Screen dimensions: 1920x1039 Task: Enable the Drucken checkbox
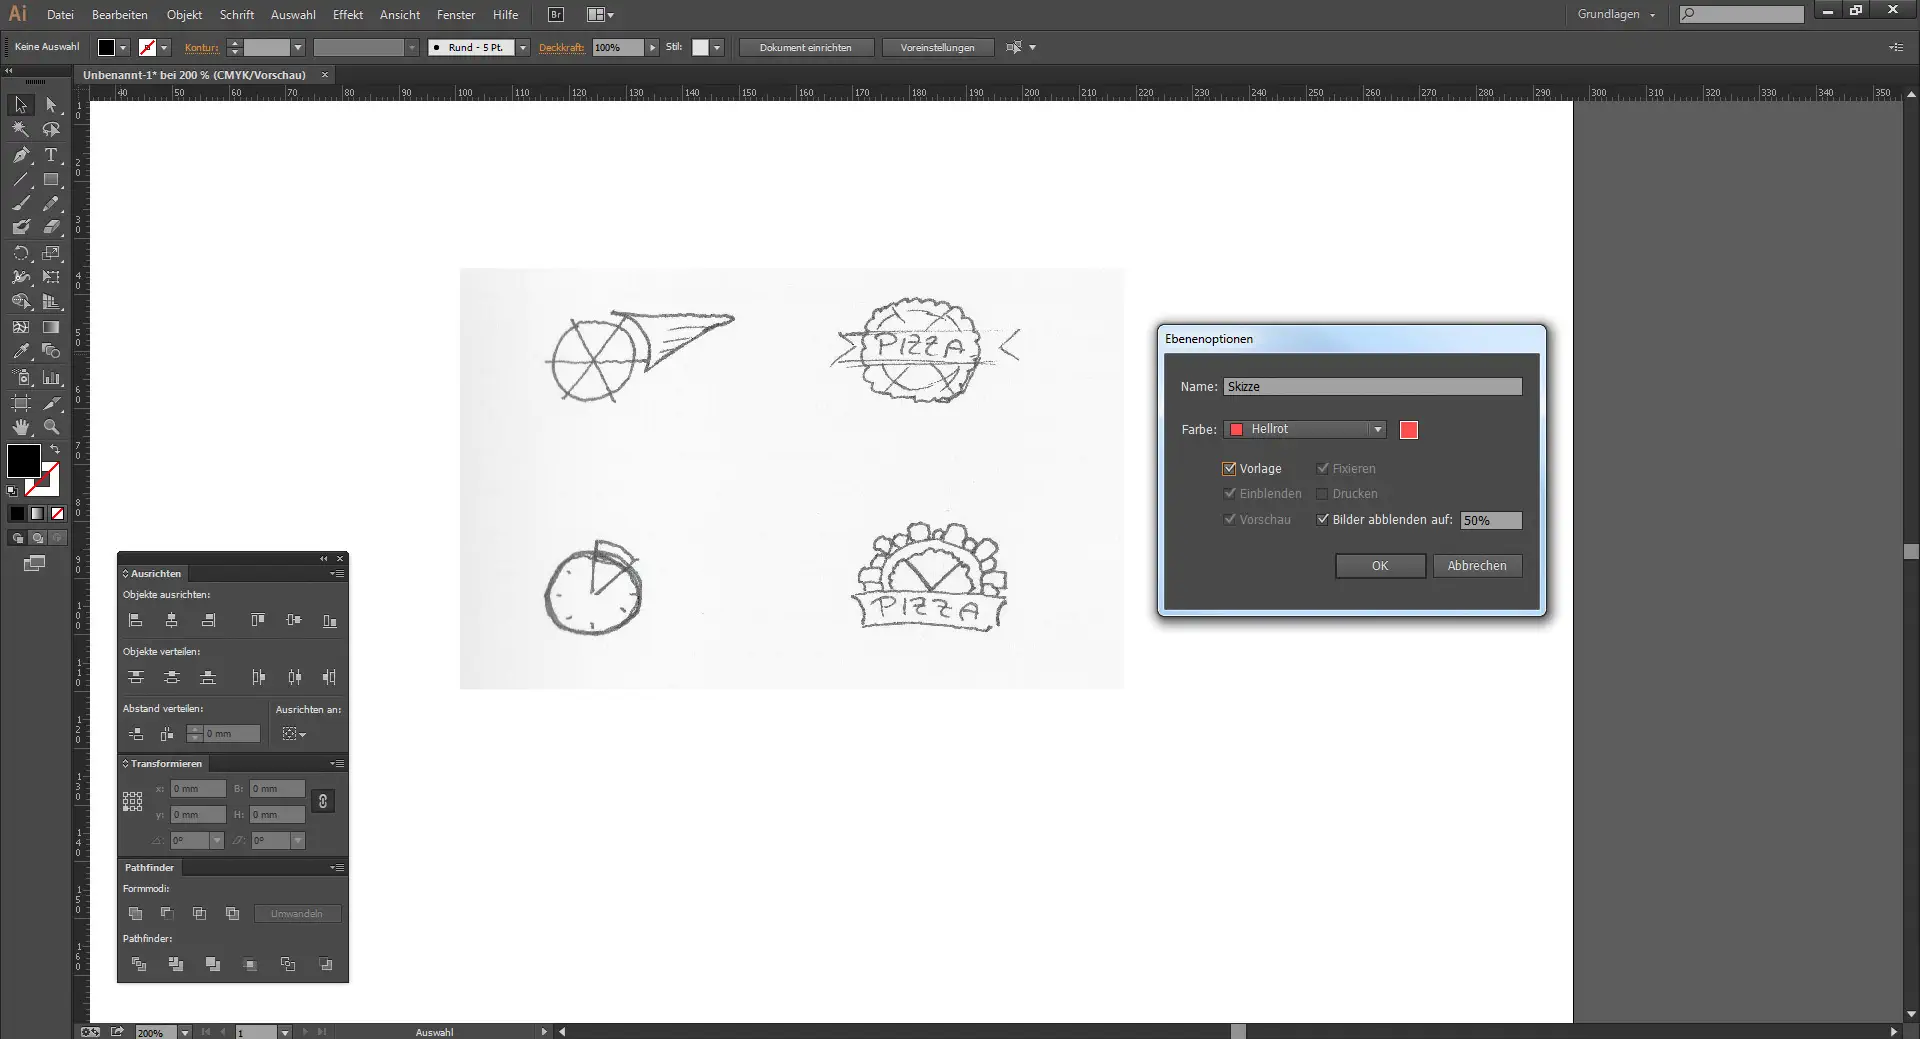1322,494
